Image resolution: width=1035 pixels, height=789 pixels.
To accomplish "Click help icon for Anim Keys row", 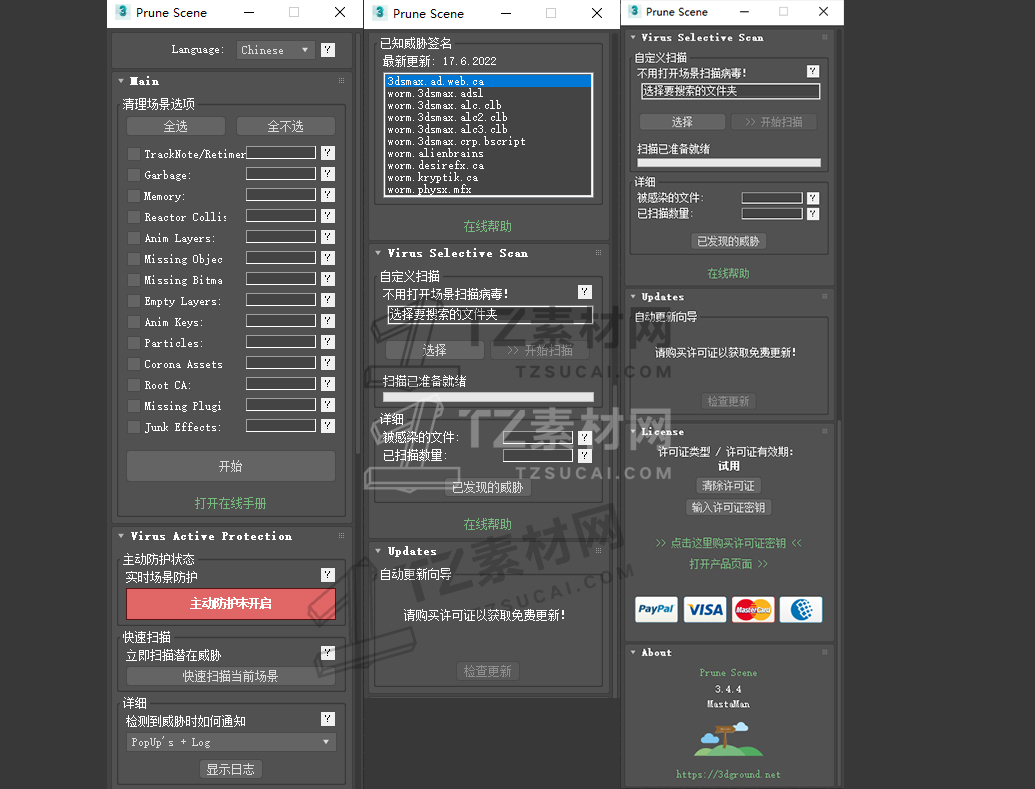I will tap(327, 321).
